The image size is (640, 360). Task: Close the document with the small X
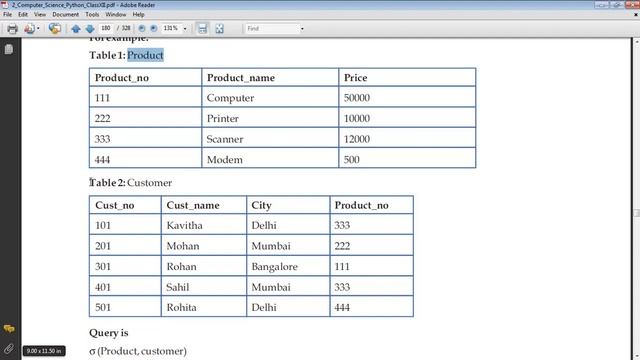tap(636, 15)
